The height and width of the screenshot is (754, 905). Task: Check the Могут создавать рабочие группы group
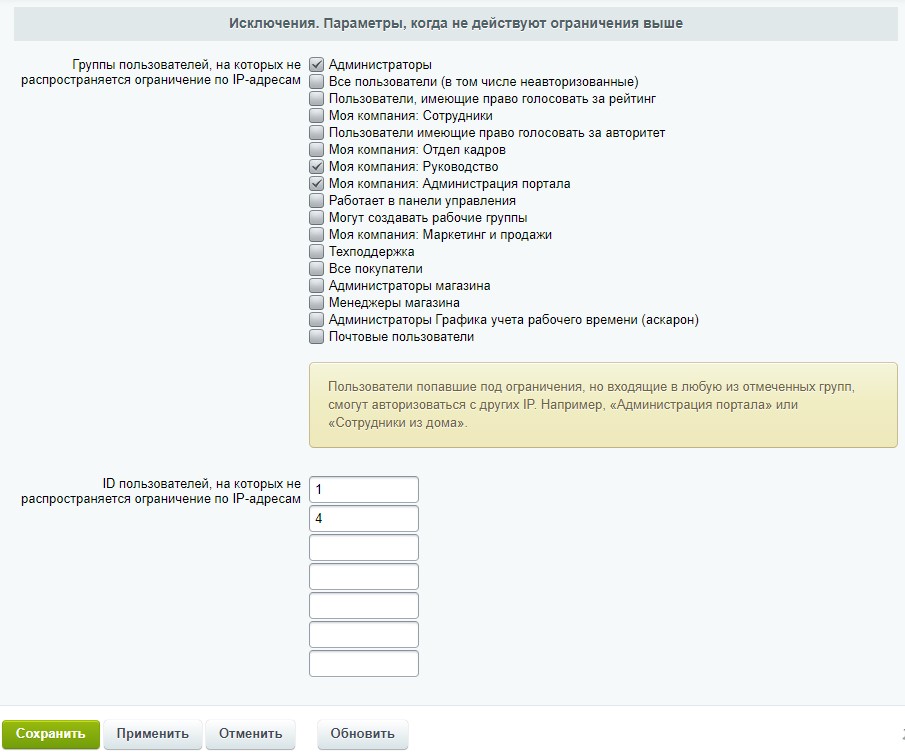point(315,217)
